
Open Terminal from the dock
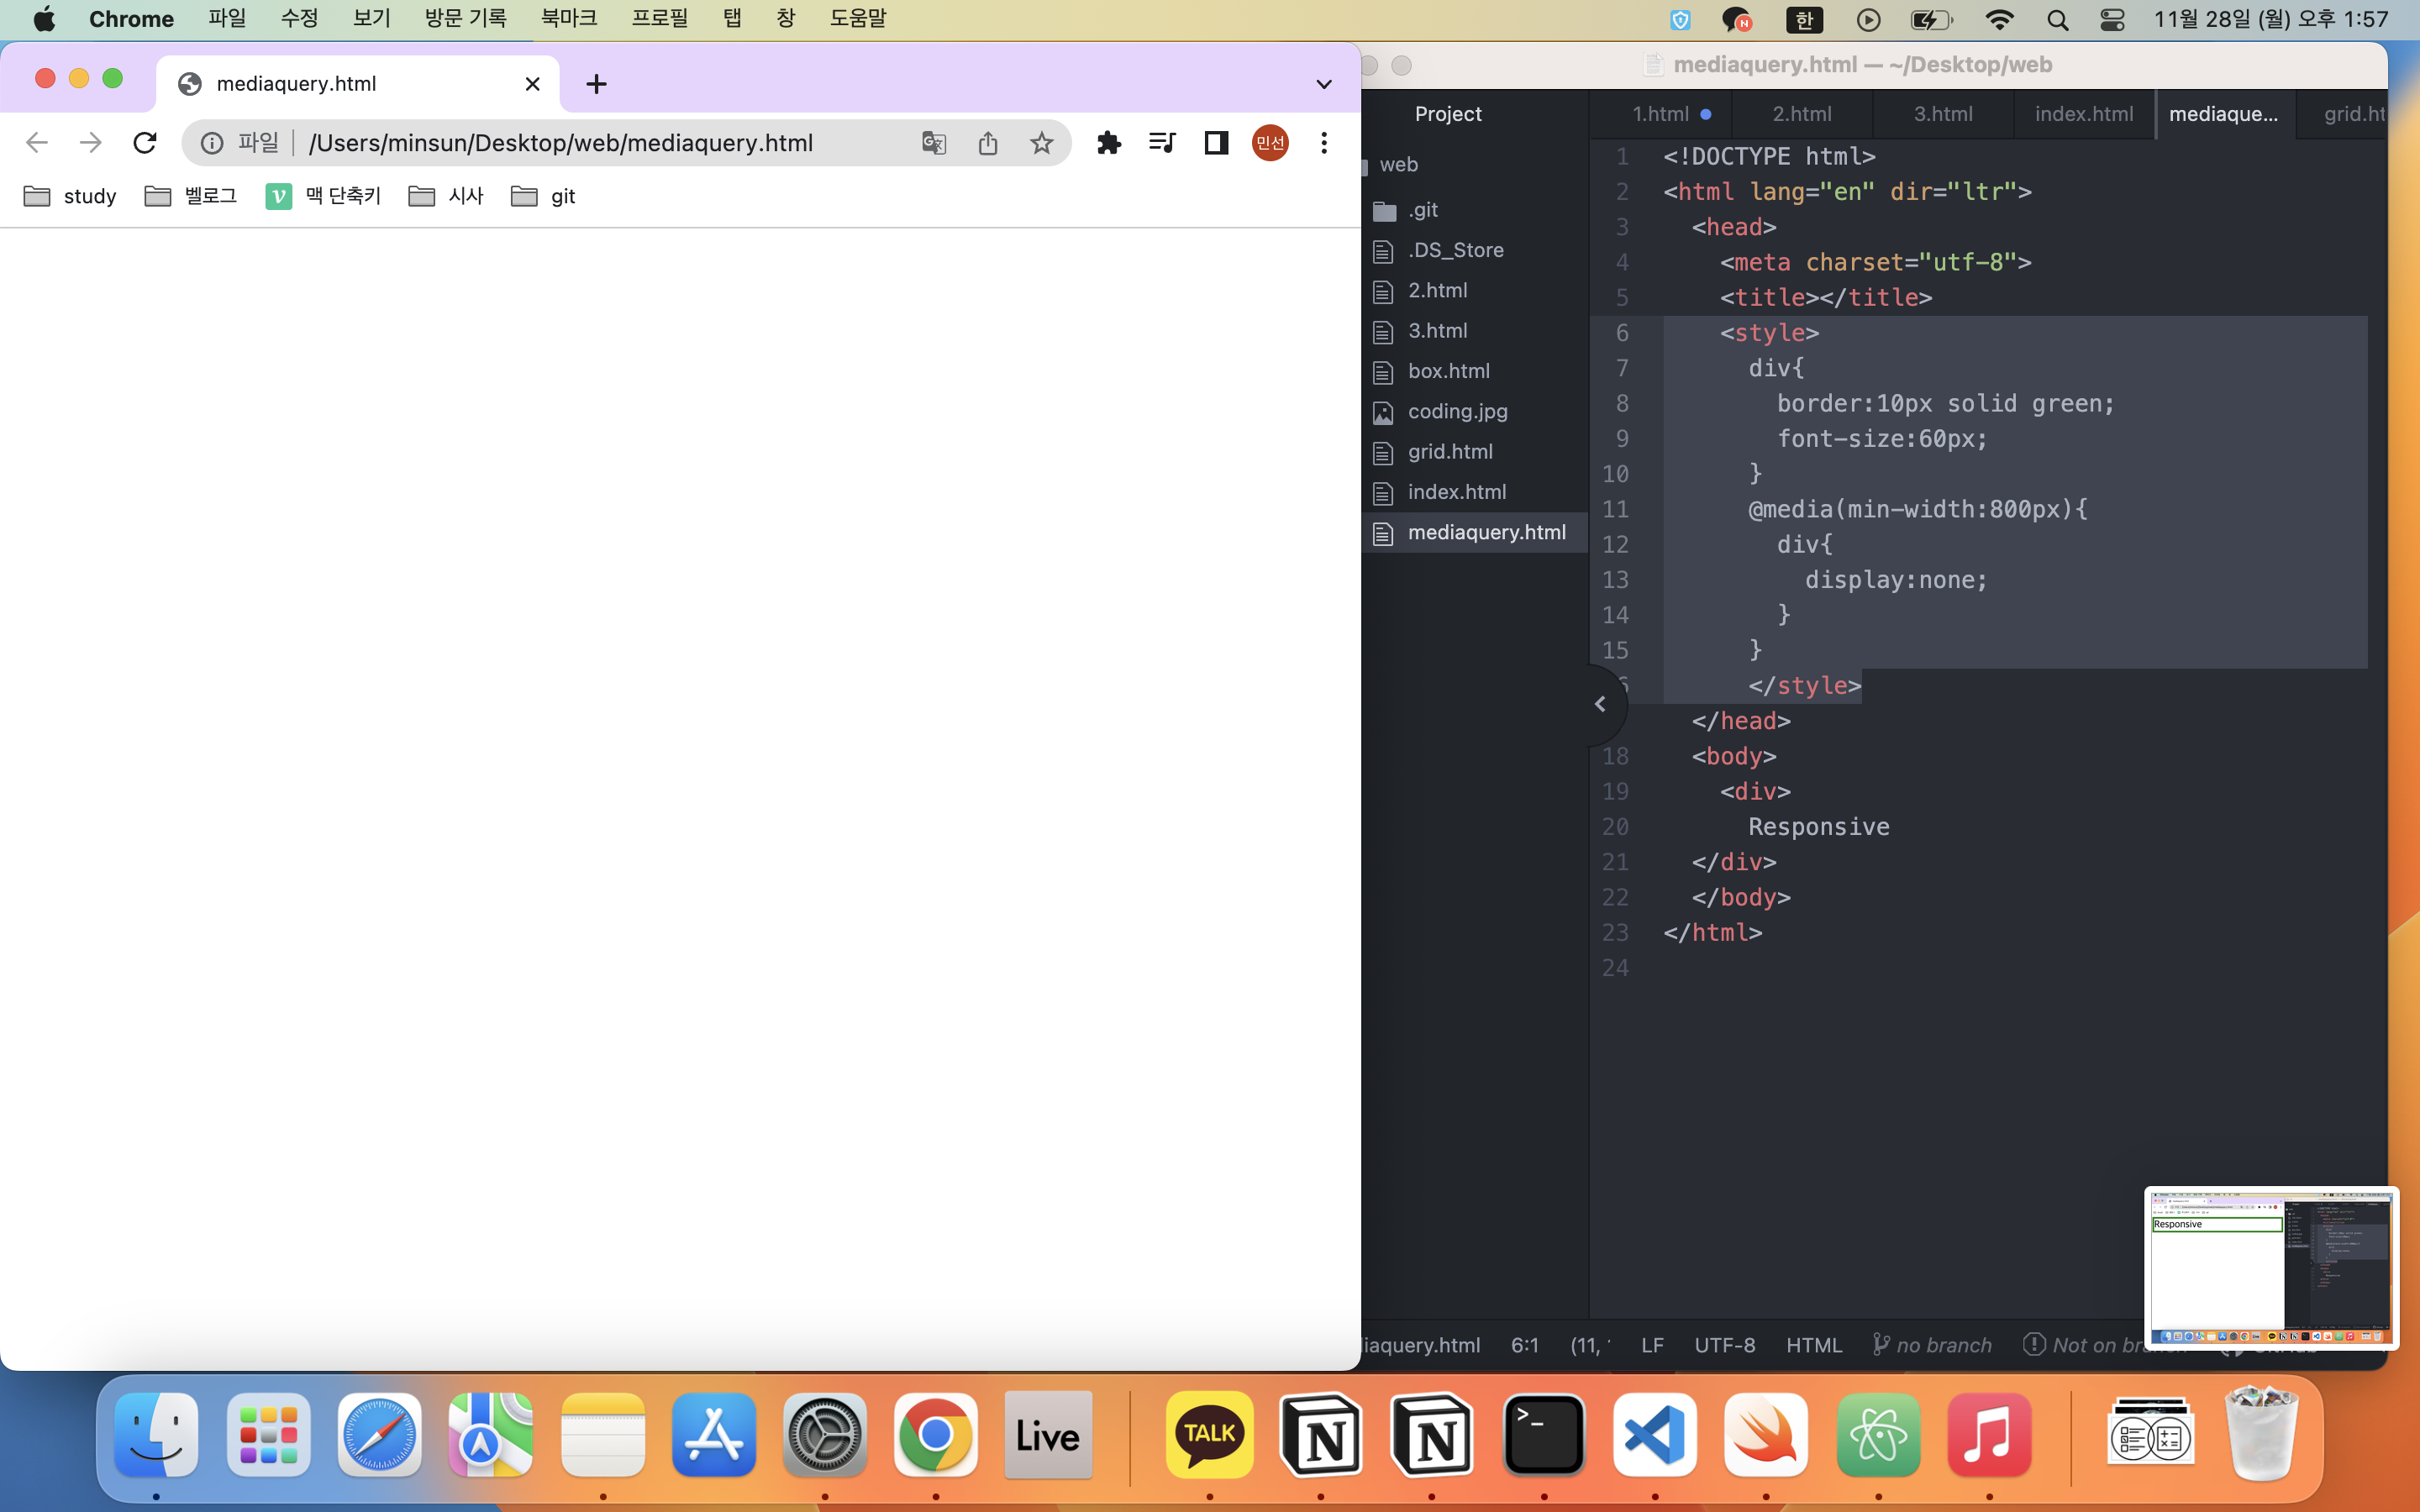1544,1435
